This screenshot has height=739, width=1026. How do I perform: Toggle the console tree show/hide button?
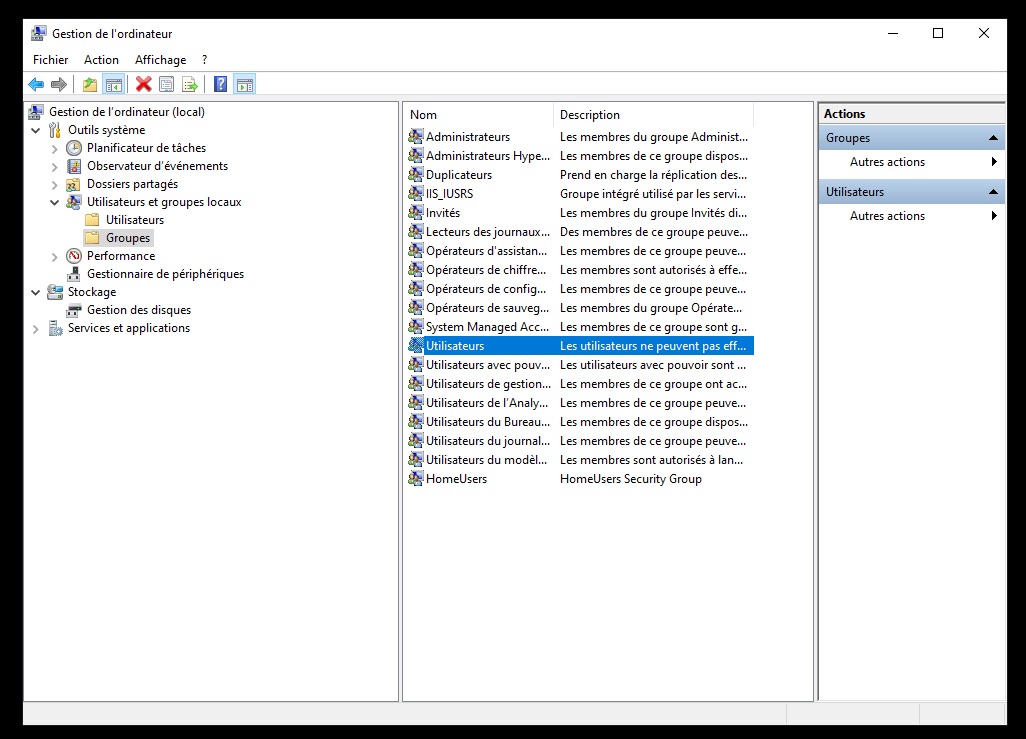pos(114,85)
